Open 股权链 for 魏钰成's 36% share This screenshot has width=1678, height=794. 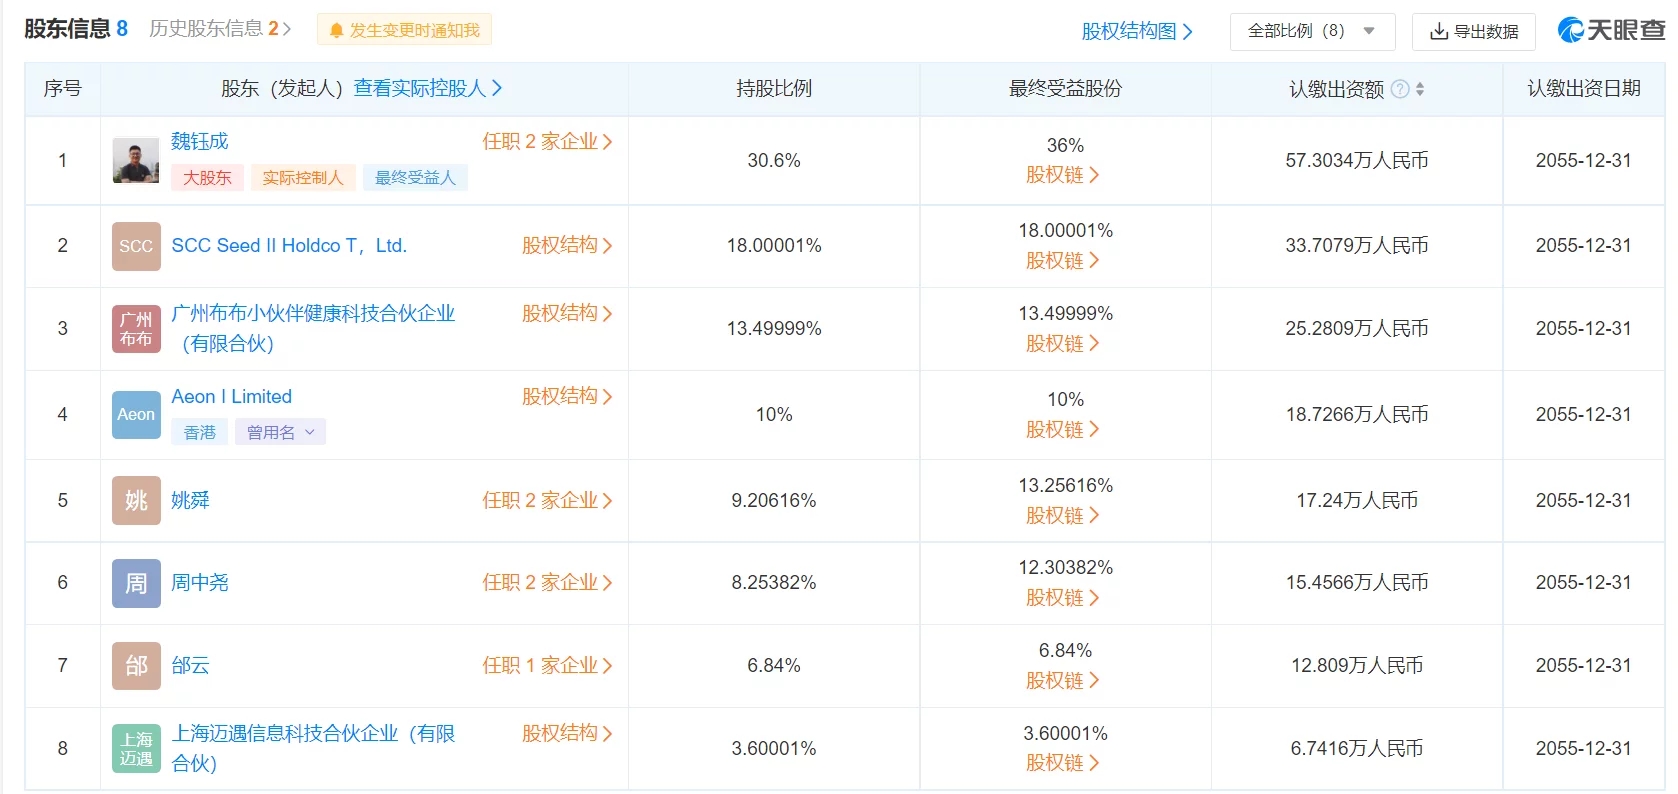pyautogui.click(x=1063, y=175)
